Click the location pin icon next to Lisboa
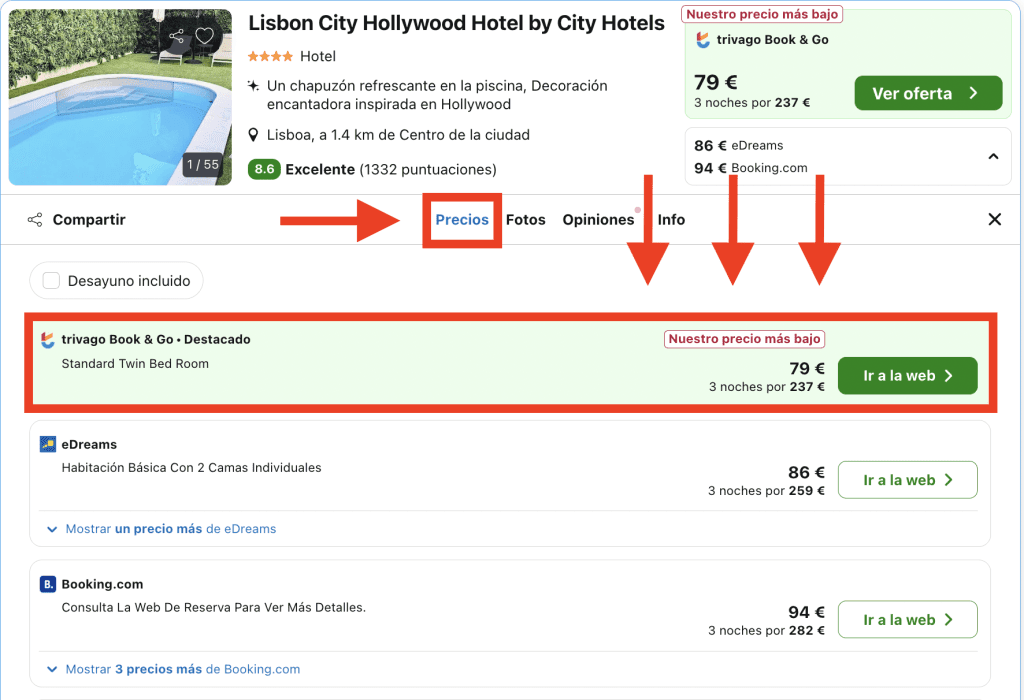This screenshot has width=1024, height=700. click(x=255, y=135)
